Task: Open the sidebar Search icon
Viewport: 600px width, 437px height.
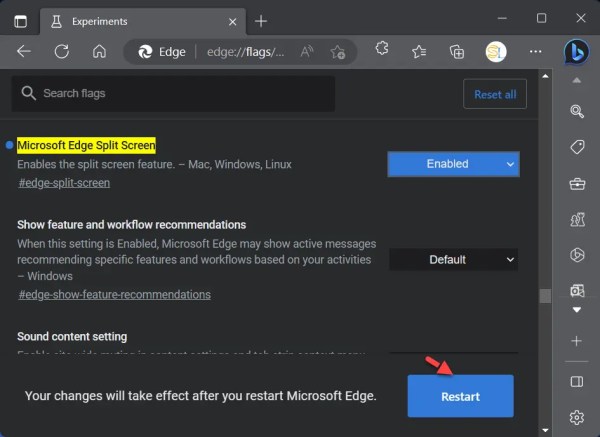Action: coord(577,111)
